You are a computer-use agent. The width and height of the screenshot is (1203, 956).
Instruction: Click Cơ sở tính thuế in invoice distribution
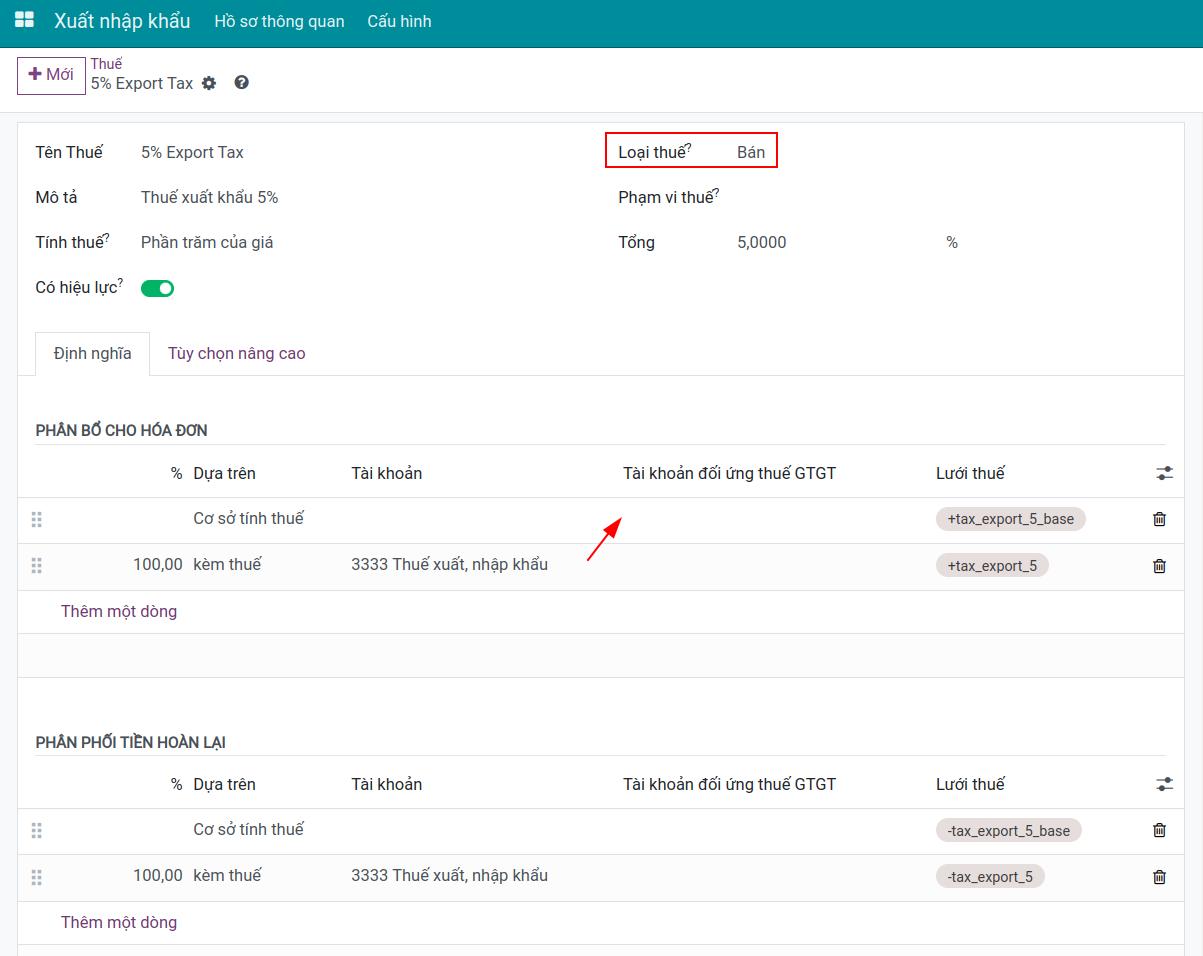(x=249, y=519)
